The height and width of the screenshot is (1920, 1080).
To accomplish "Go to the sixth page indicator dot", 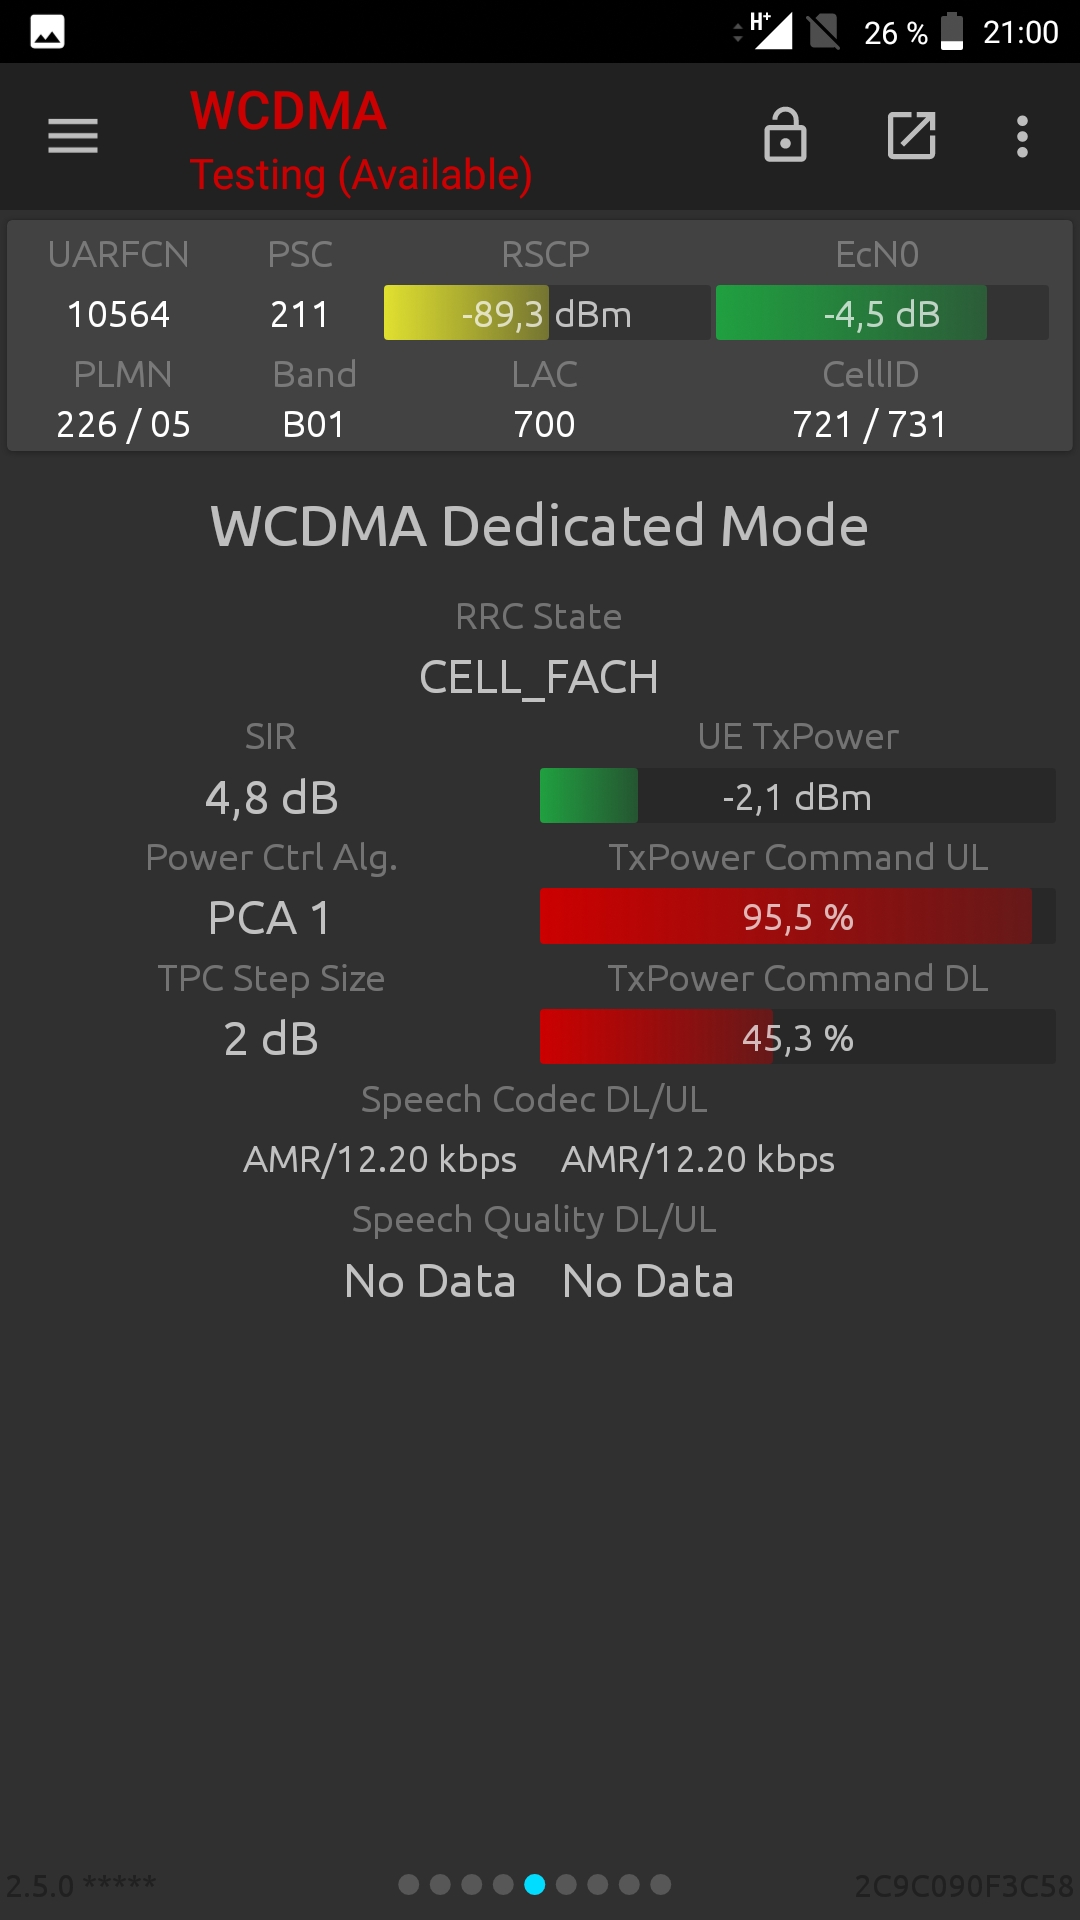I will (x=566, y=1885).
